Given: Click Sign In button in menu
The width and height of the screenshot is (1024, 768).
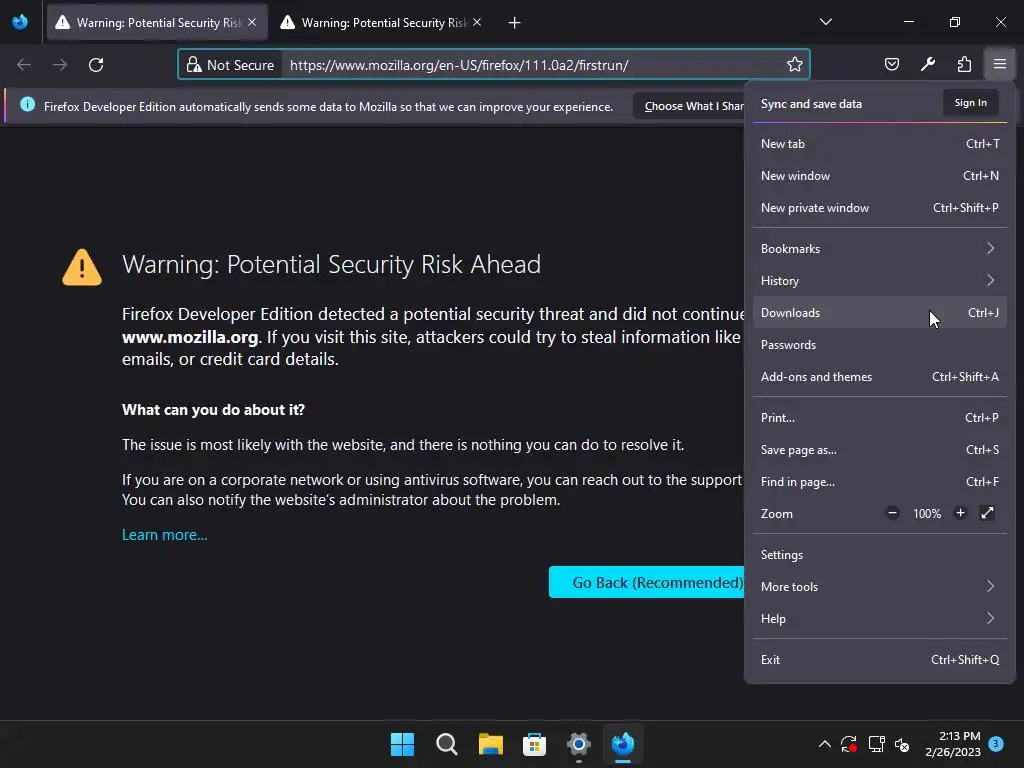Looking at the screenshot, I should 970,103.
